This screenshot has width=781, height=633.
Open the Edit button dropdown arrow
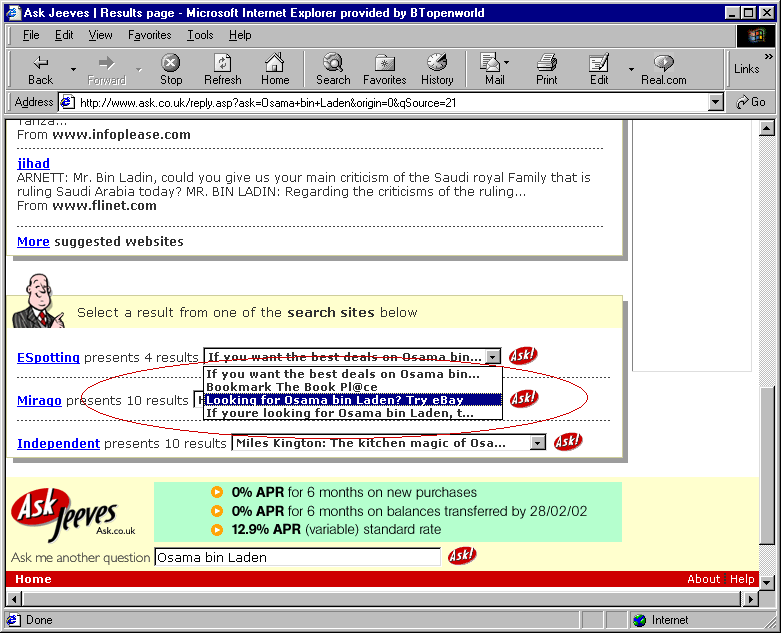(631, 69)
